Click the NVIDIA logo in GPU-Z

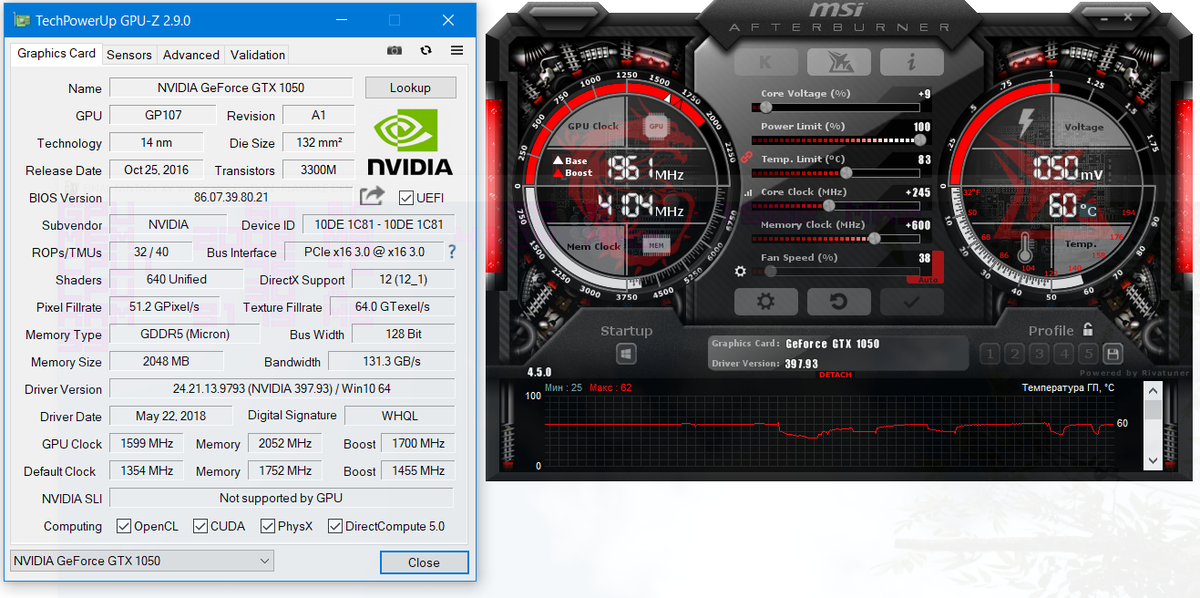(410, 143)
